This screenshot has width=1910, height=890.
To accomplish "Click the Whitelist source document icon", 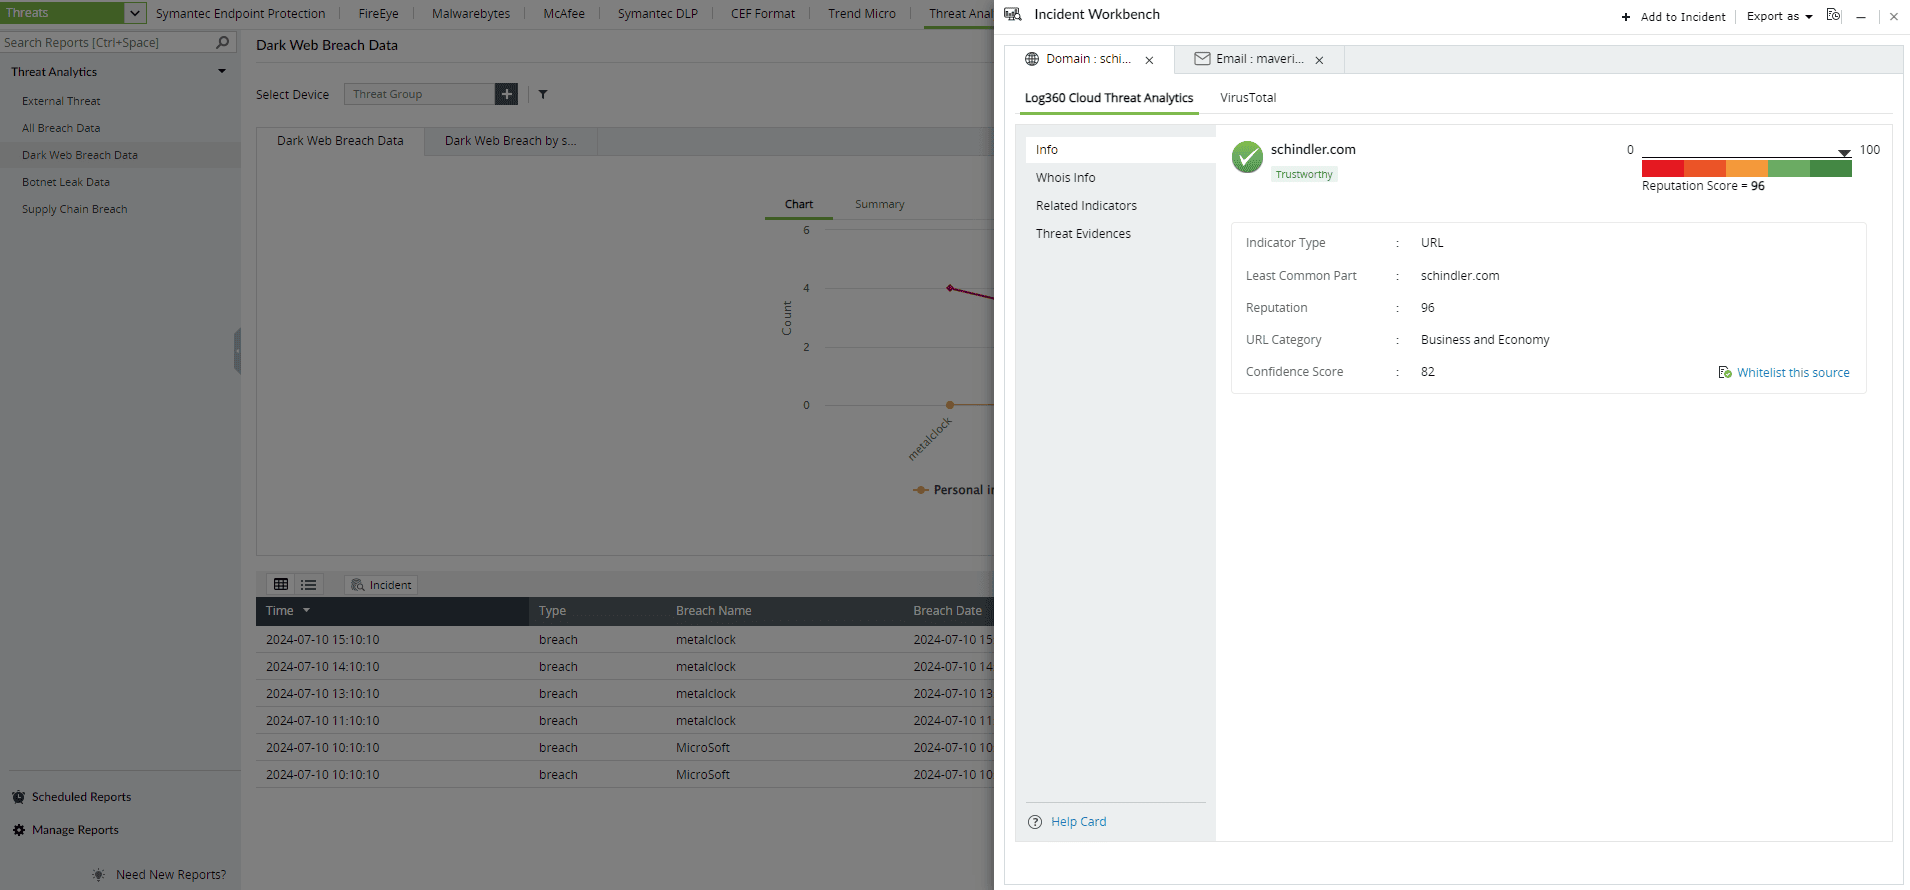I will [1725, 372].
